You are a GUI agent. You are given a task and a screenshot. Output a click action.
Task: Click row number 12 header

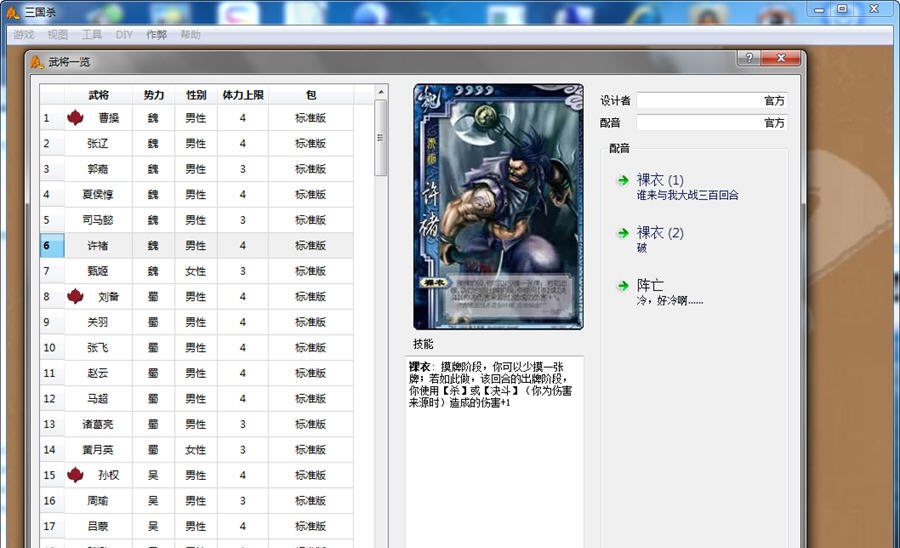pos(52,398)
